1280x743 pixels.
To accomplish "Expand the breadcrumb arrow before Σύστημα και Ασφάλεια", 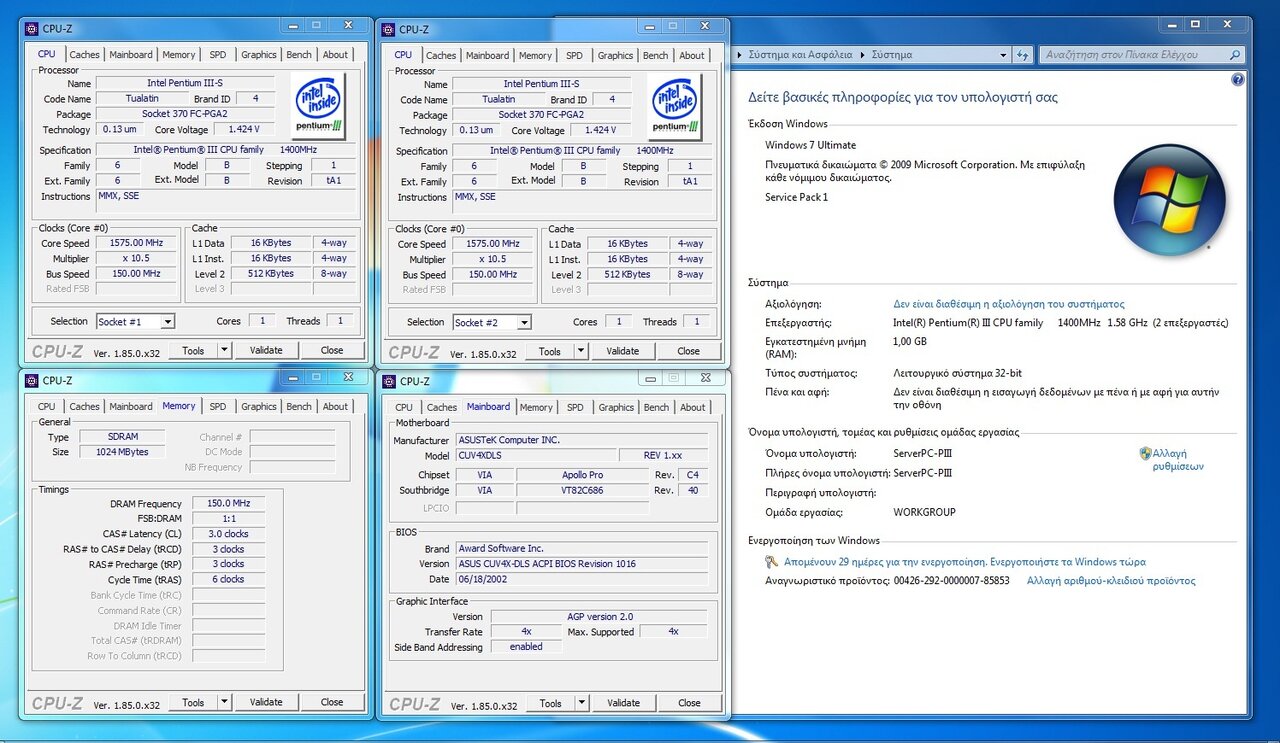I will [739, 55].
